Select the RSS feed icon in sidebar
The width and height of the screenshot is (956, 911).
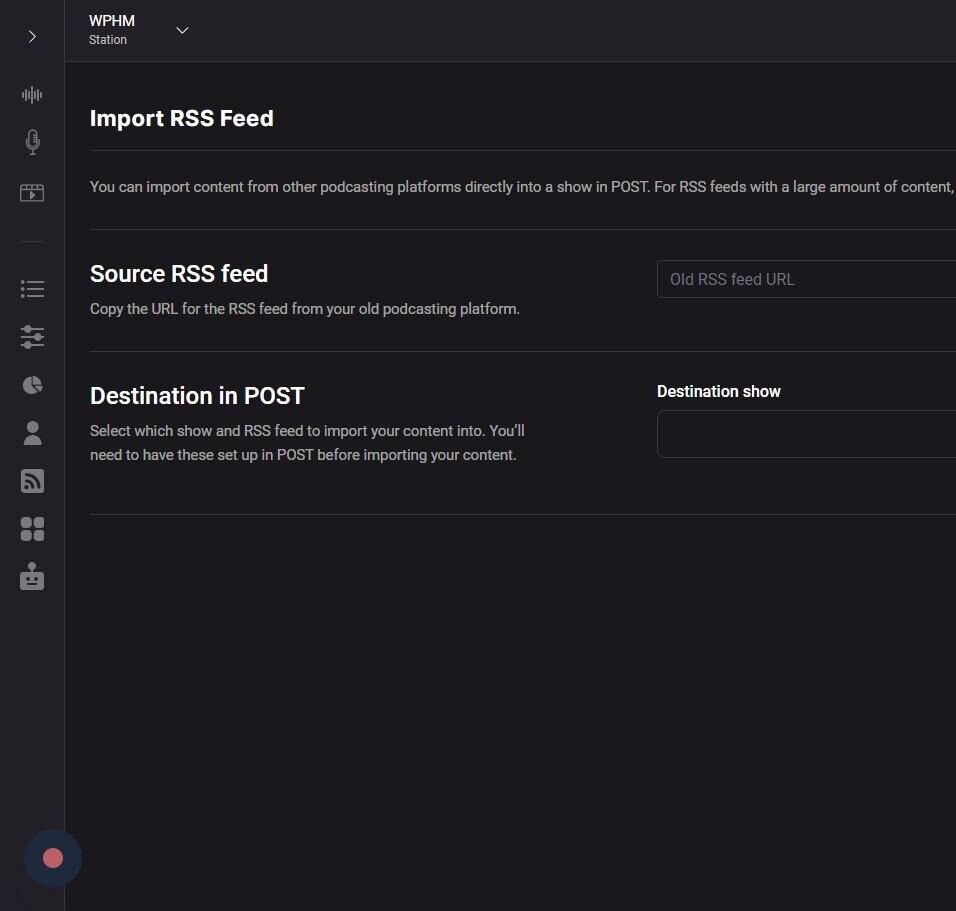pos(32,481)
